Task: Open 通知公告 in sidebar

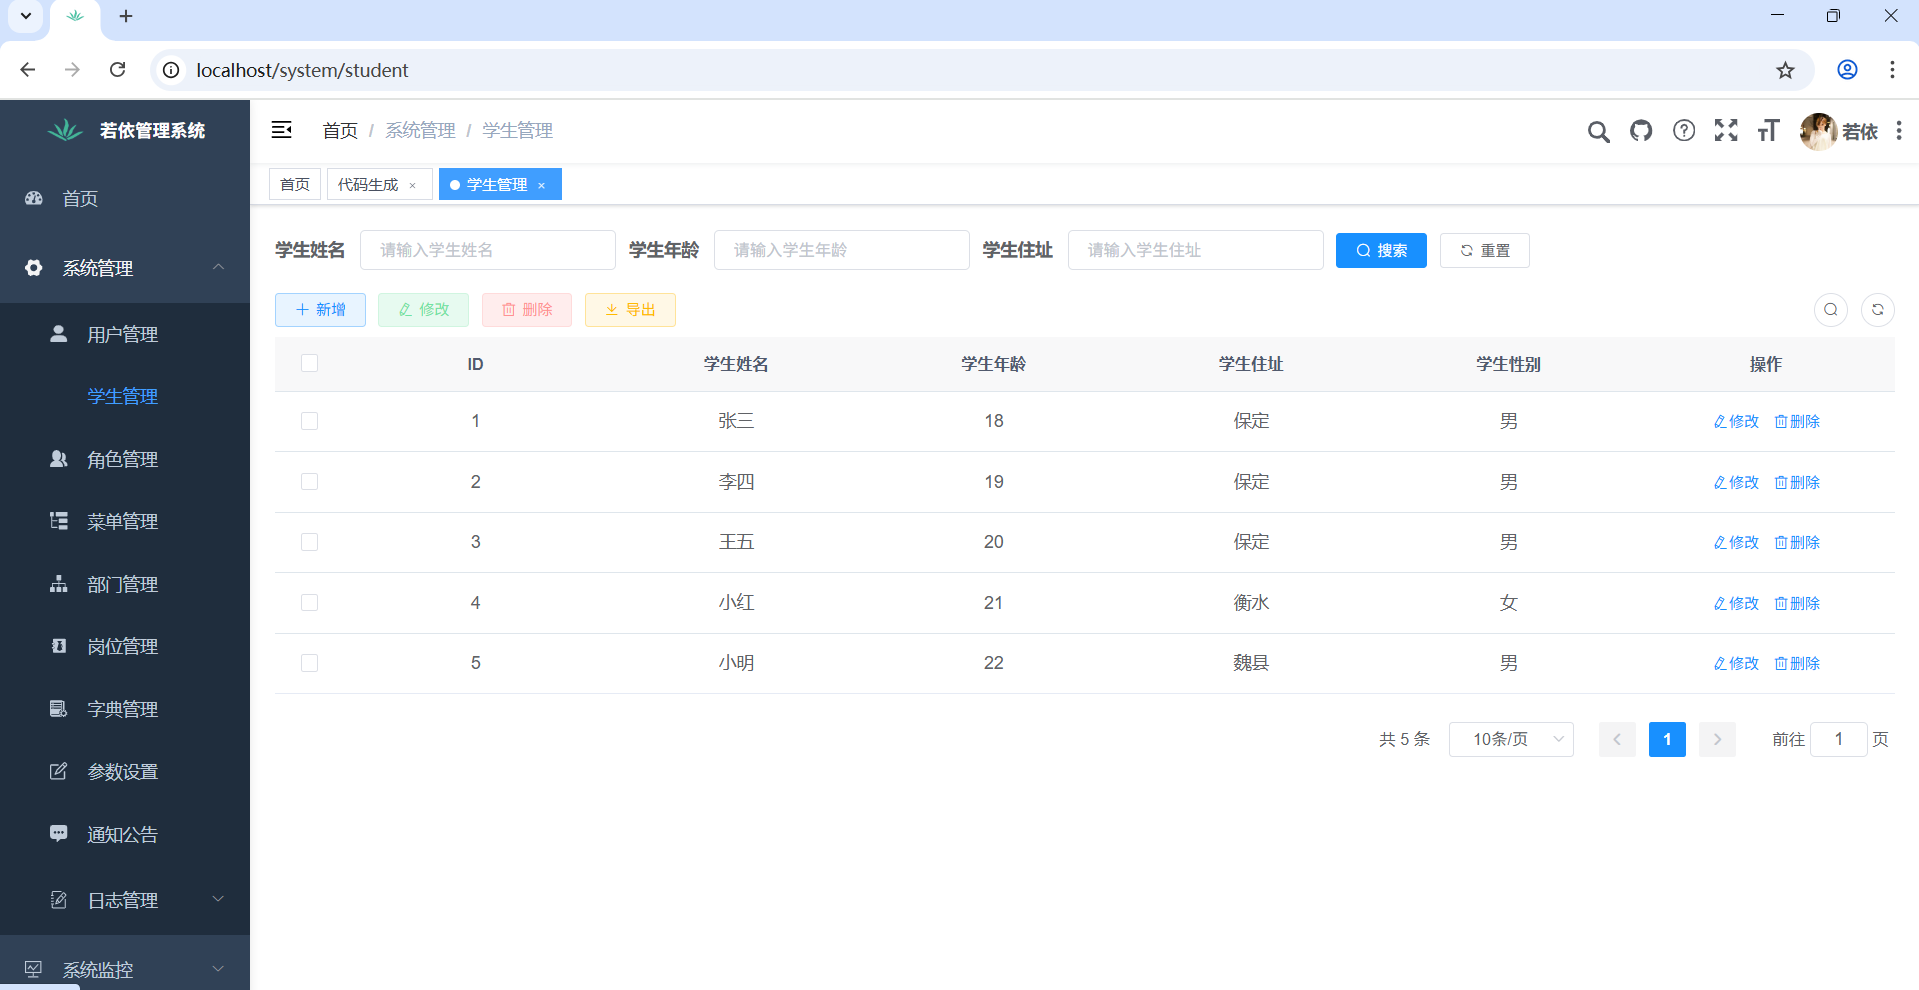Action: click(125, 834)
